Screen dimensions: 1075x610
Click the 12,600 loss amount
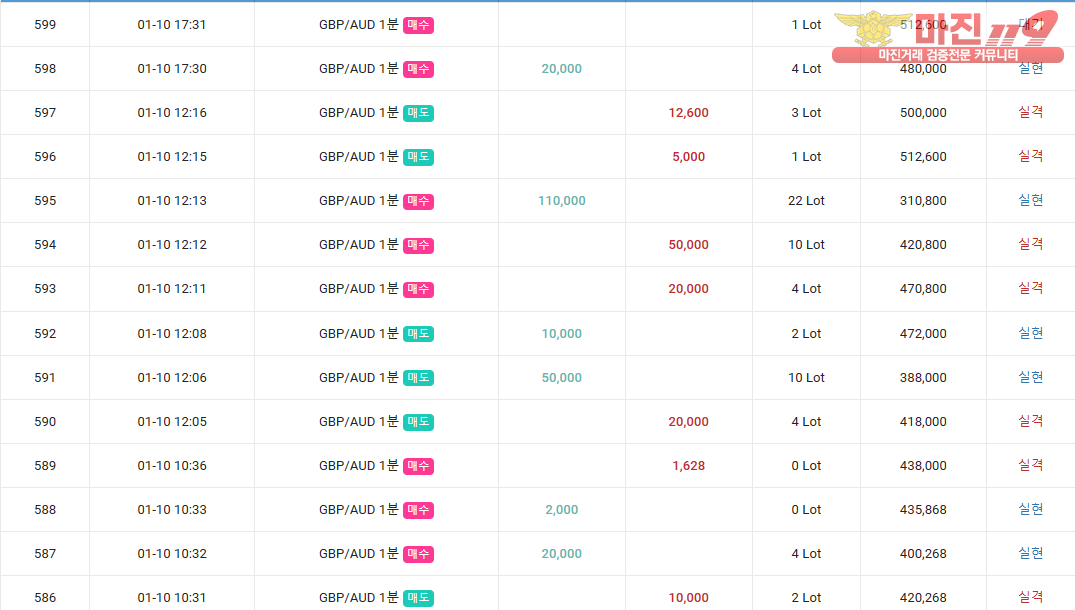tap(688, 113)
